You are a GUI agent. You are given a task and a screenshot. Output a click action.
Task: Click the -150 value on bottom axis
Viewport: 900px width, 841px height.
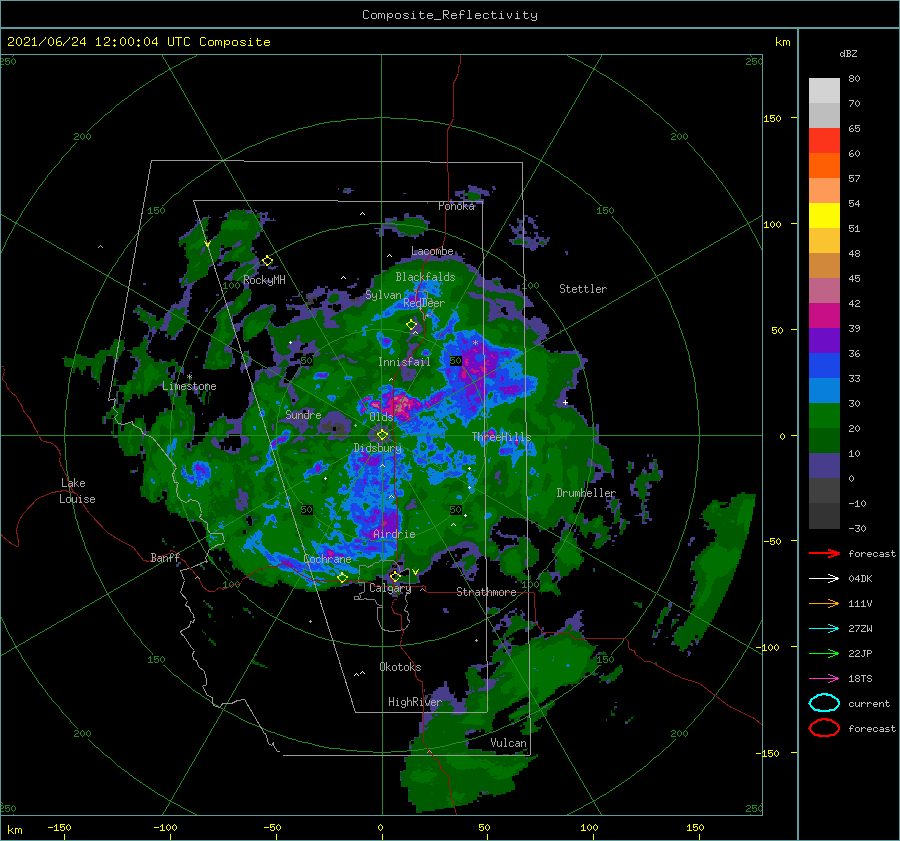click(59, 827)
